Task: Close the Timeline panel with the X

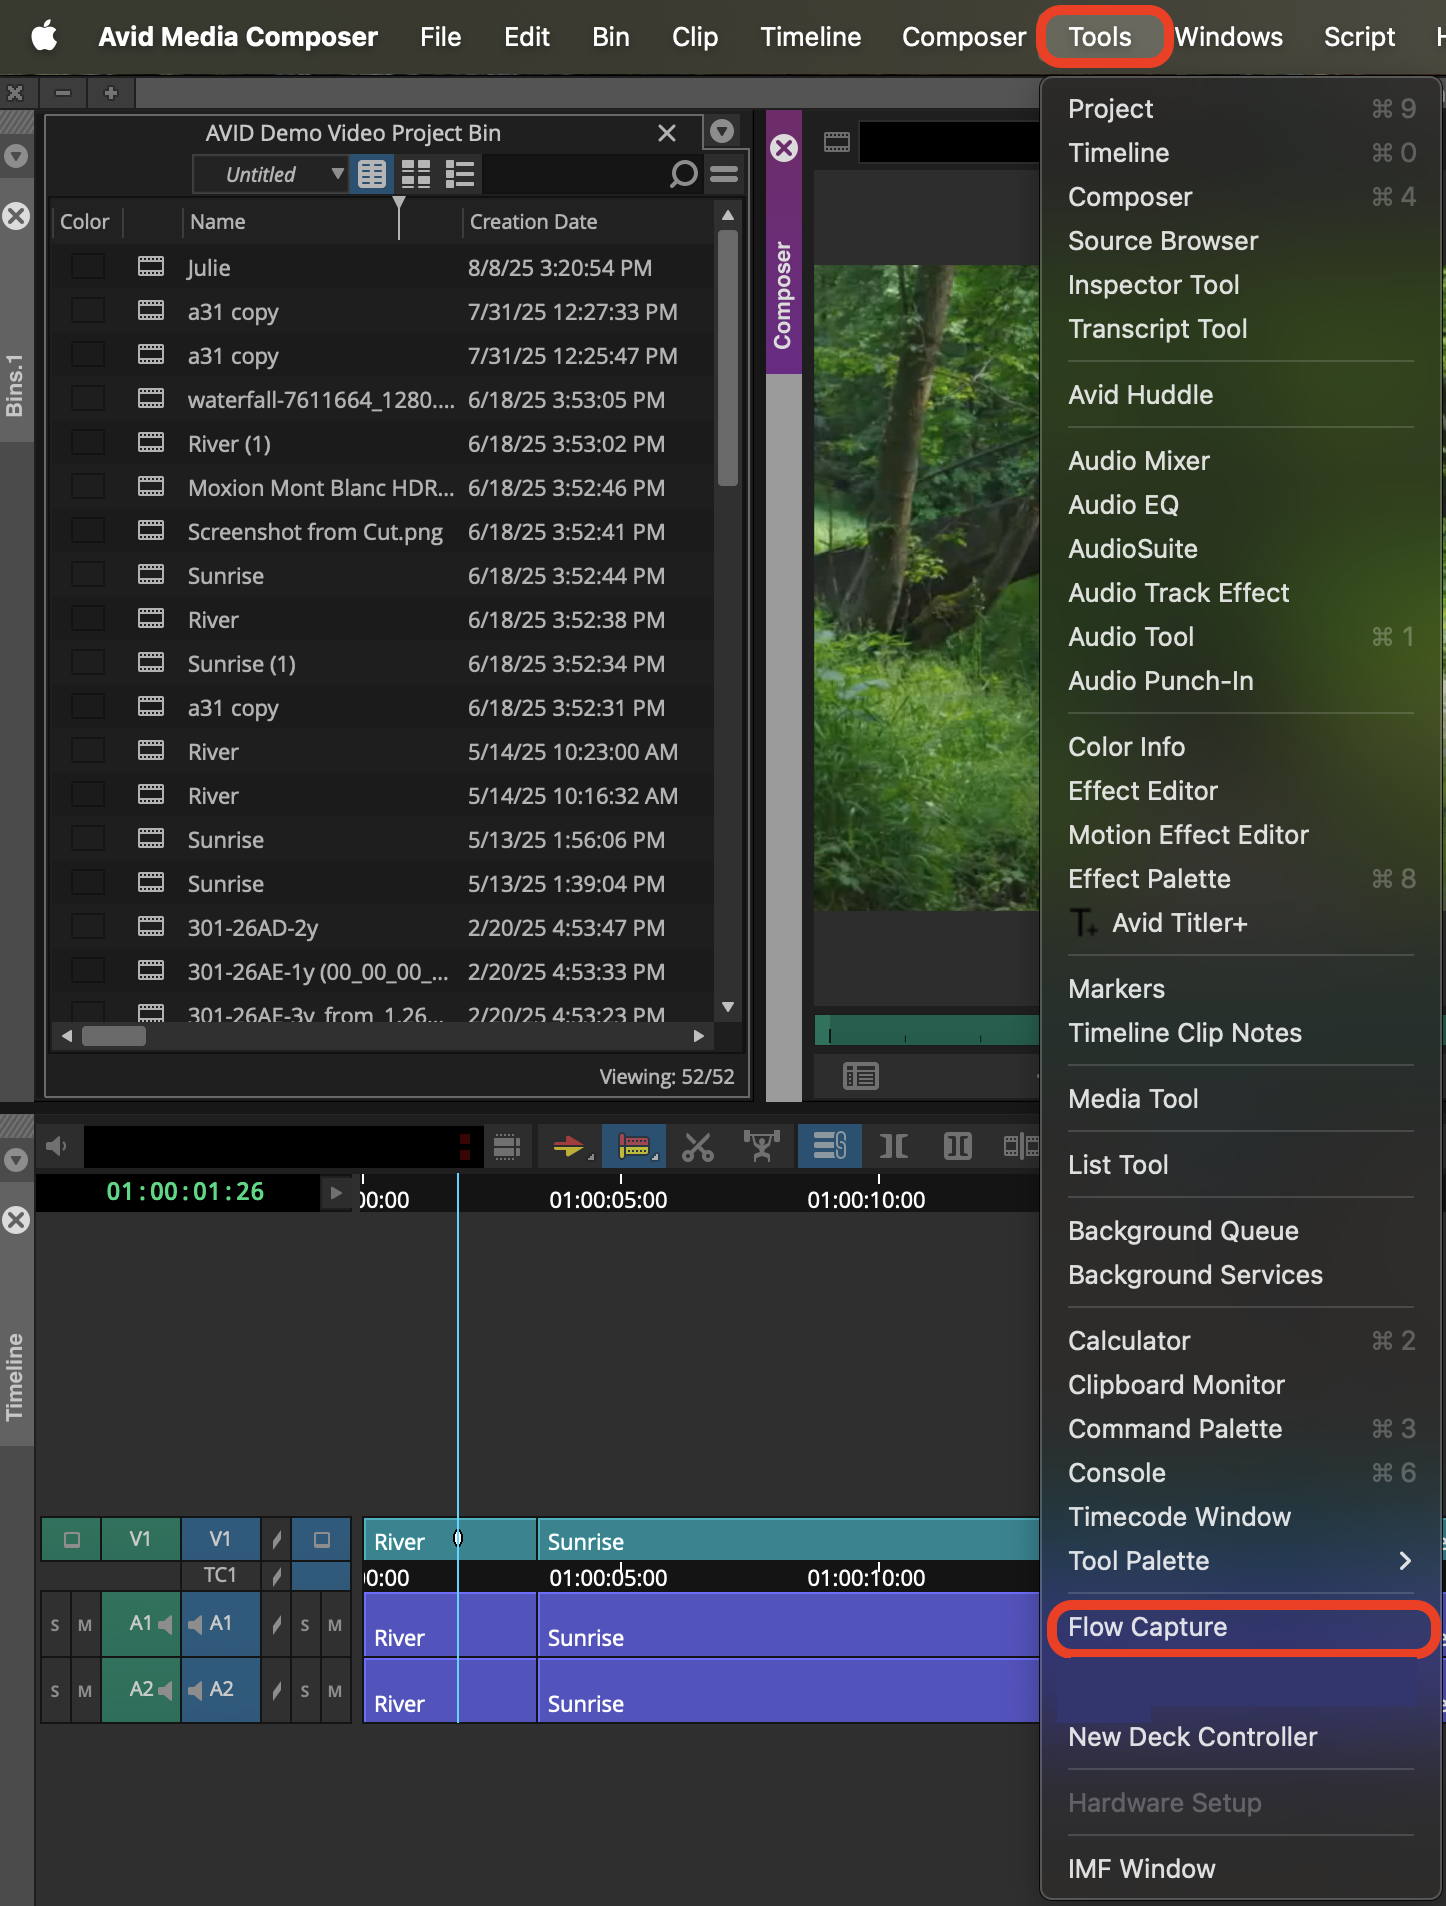Action: pos(16,1220)
